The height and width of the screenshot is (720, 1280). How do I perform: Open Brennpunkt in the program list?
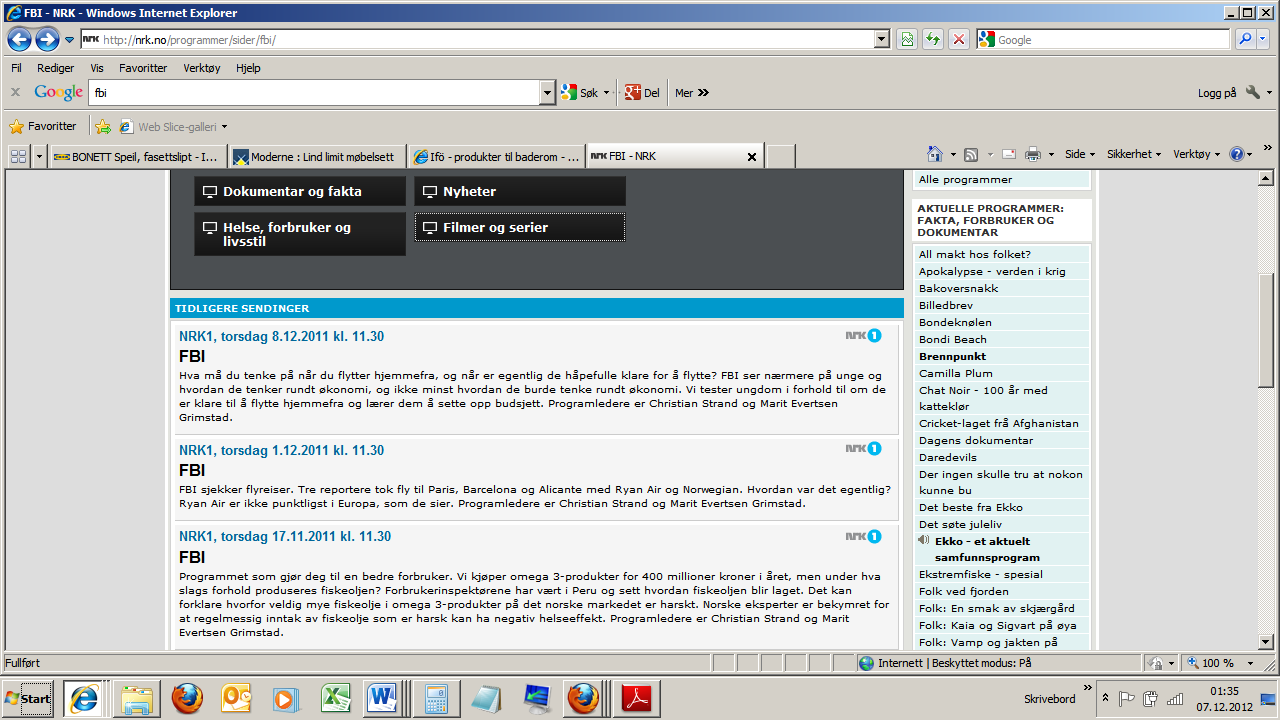pyautogui.click(x=952, y=356)
